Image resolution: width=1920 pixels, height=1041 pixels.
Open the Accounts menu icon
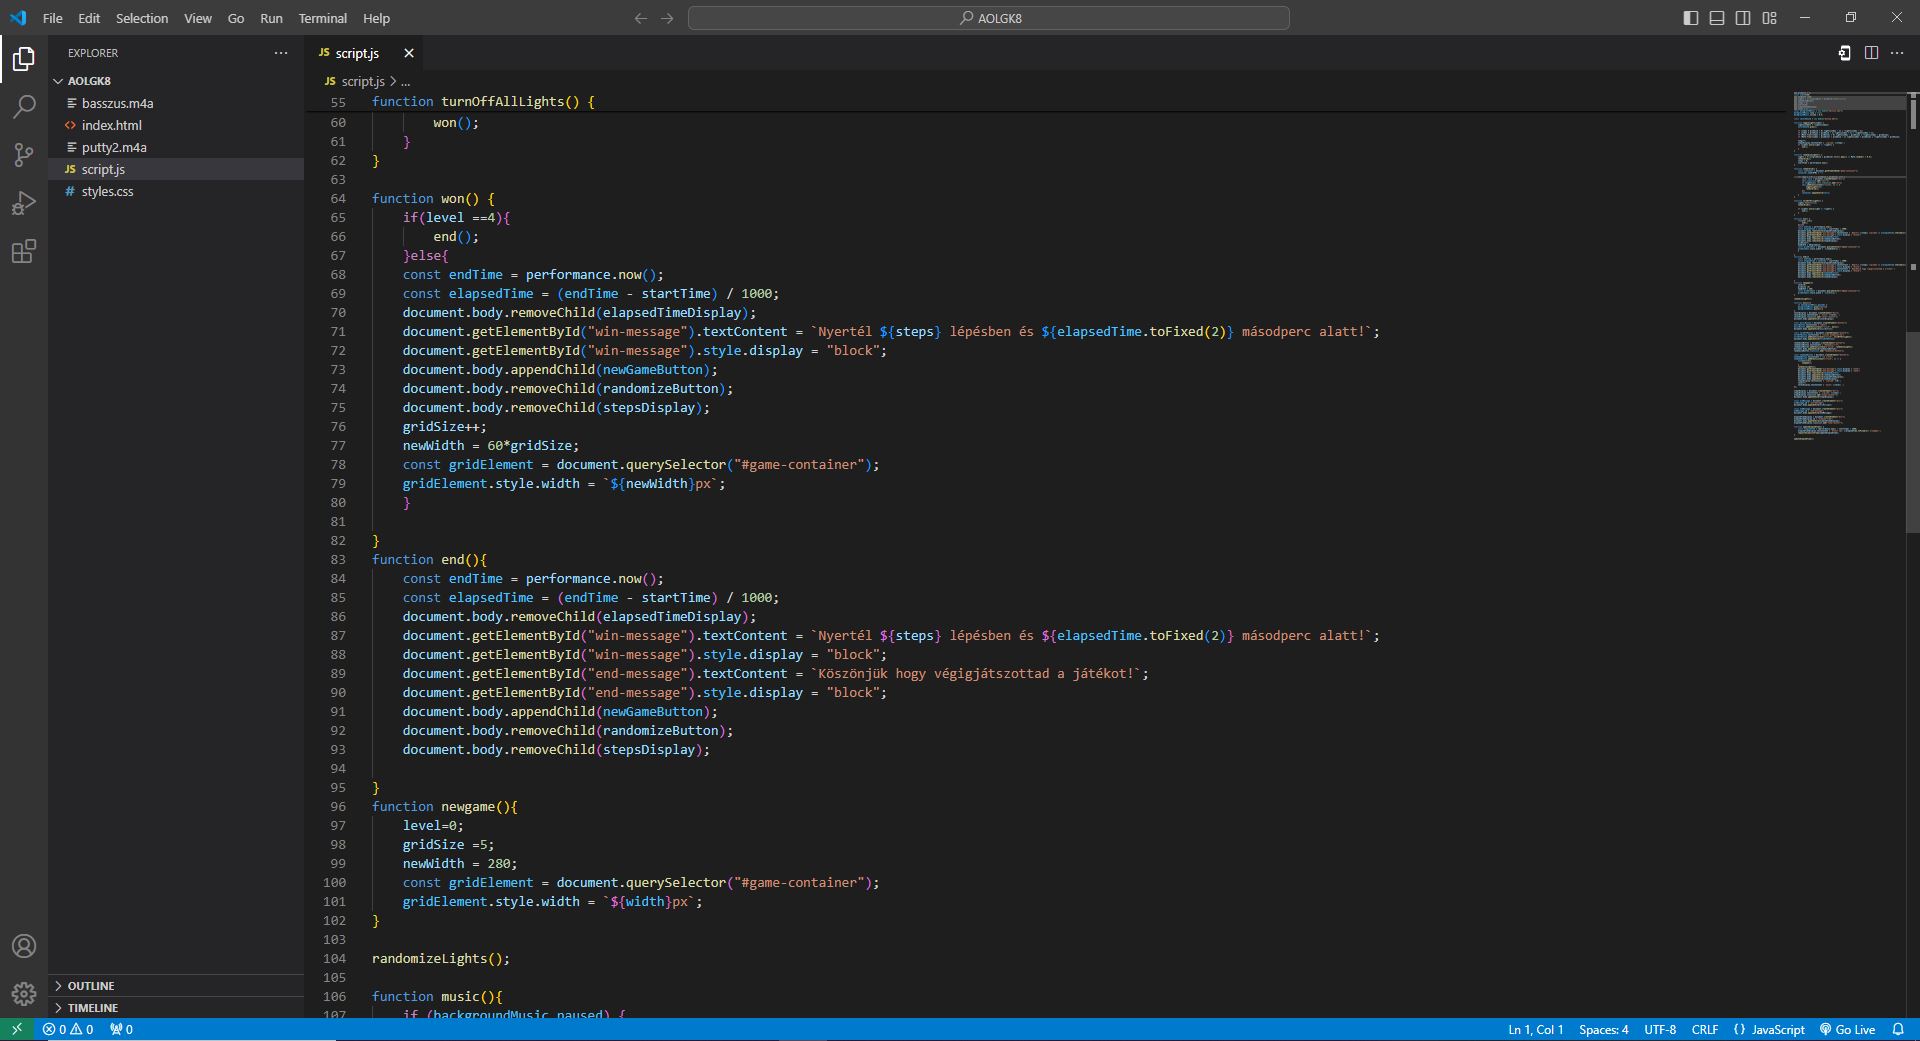pyautogui.click(x=24, y=946)
